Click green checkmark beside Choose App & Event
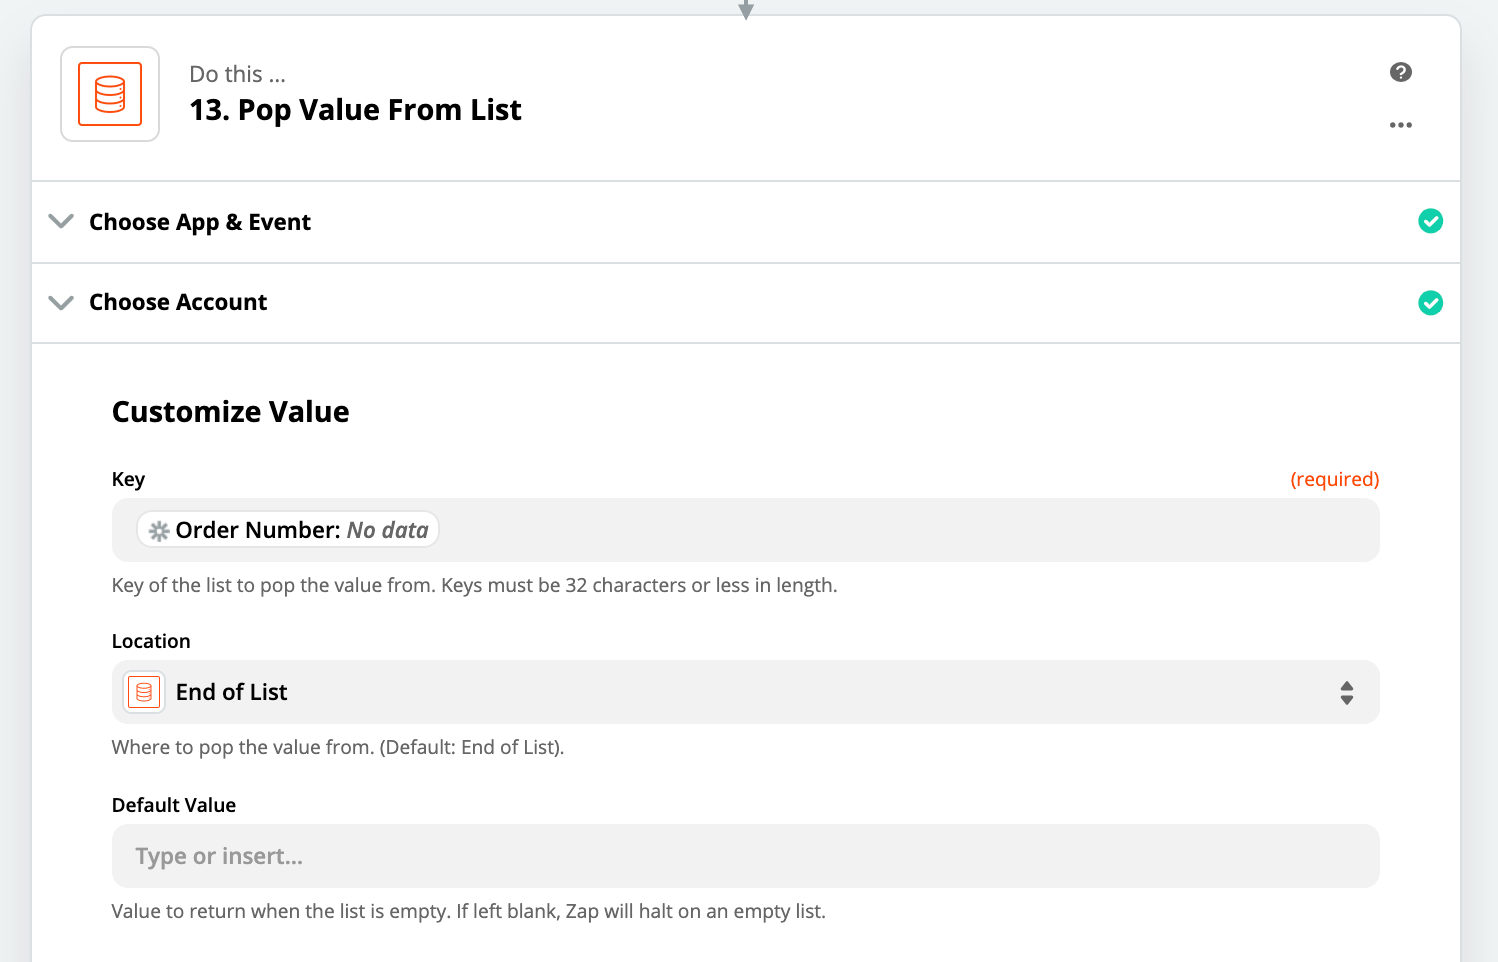The width and height of the screenshot is (1498, 962). point(1430,221)
